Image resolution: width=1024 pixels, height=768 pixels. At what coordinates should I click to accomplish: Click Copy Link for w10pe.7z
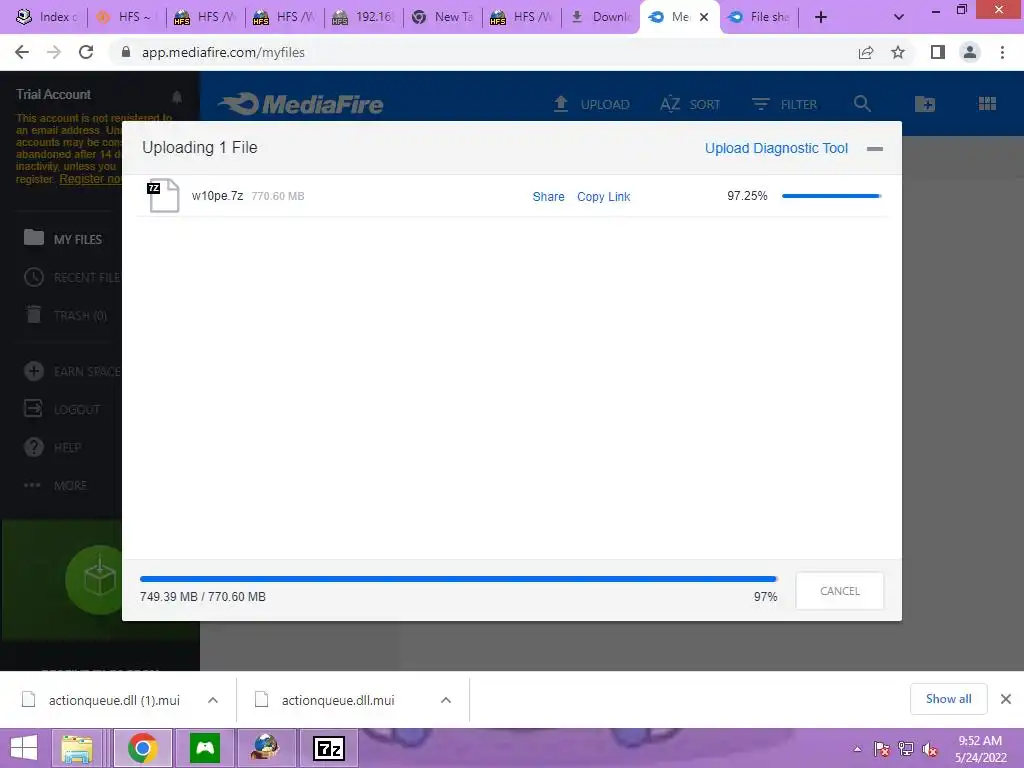[603, 197]
